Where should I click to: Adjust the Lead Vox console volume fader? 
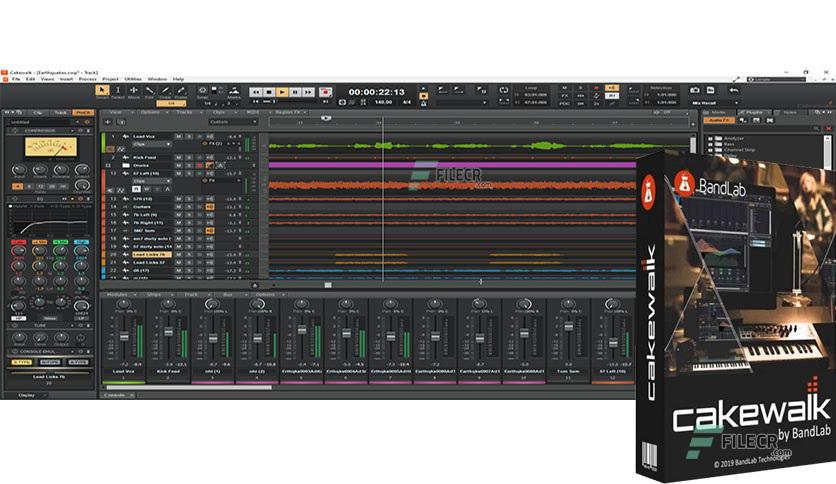[x=124, y=336]
